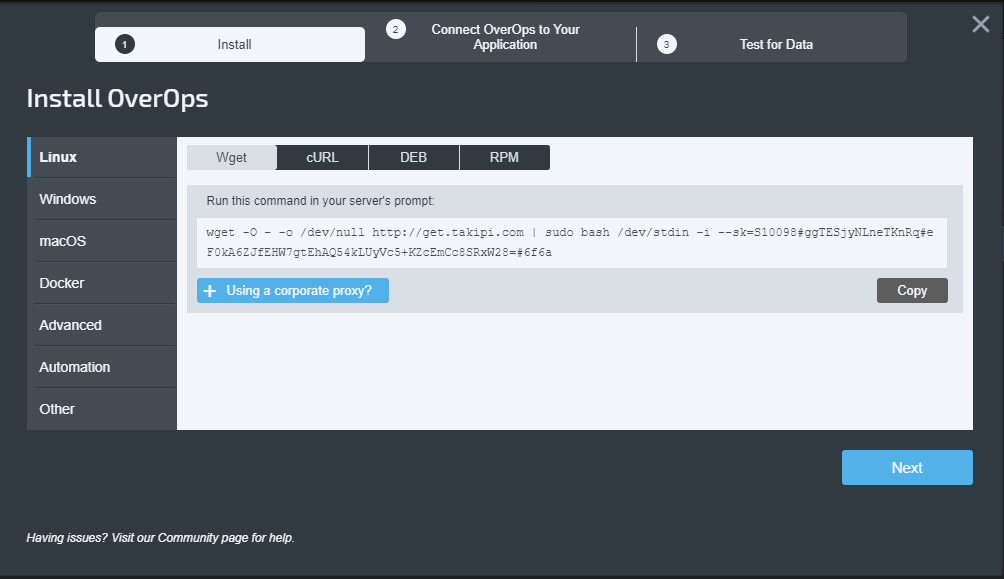Go to Test for Data step
Image resolution: width=1004 pixels, height=579 pixels.
coord(772,44)
